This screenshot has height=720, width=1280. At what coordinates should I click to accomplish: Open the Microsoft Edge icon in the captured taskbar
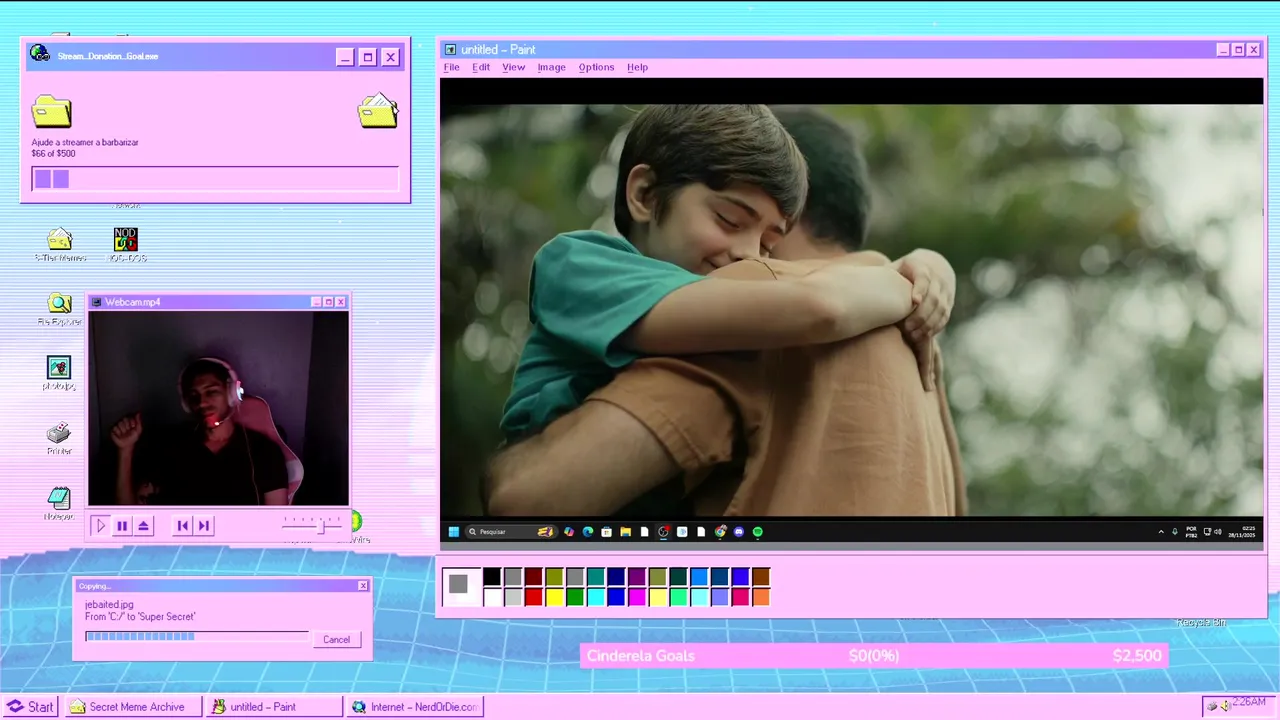588,532
